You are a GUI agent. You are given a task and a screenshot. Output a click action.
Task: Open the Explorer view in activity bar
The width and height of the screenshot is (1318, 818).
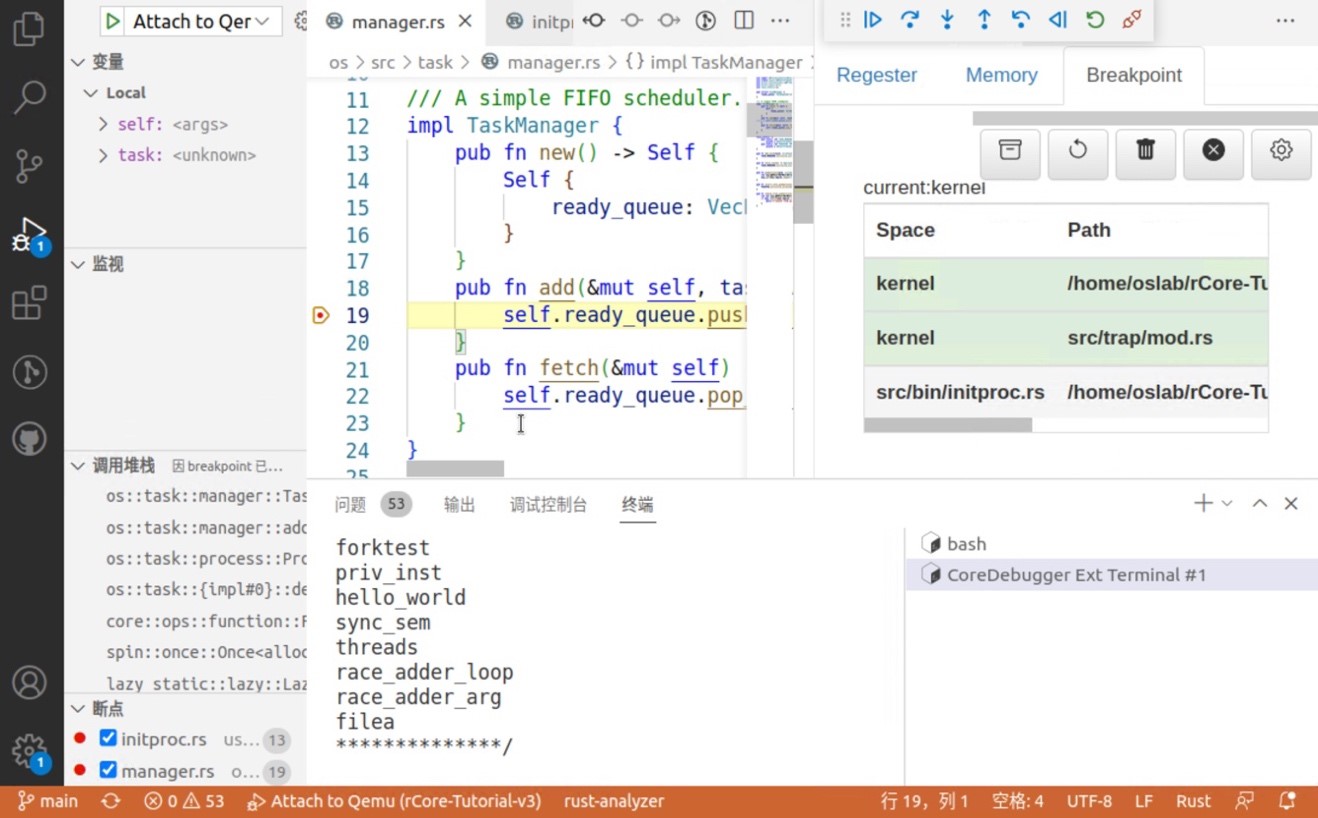29,29
